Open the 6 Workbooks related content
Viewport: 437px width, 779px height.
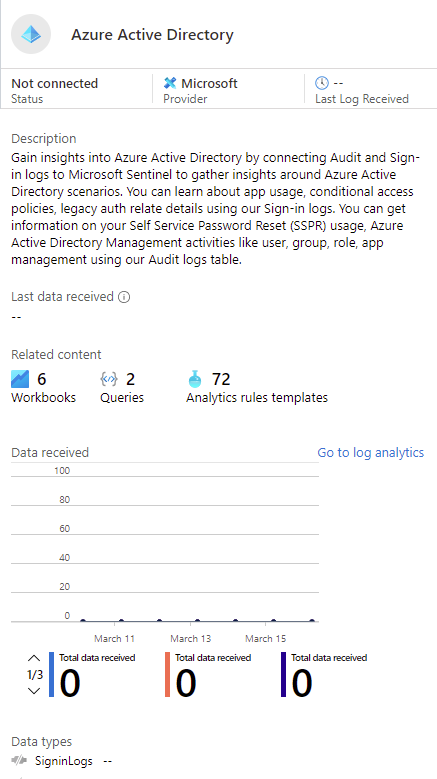click(43, 388)
